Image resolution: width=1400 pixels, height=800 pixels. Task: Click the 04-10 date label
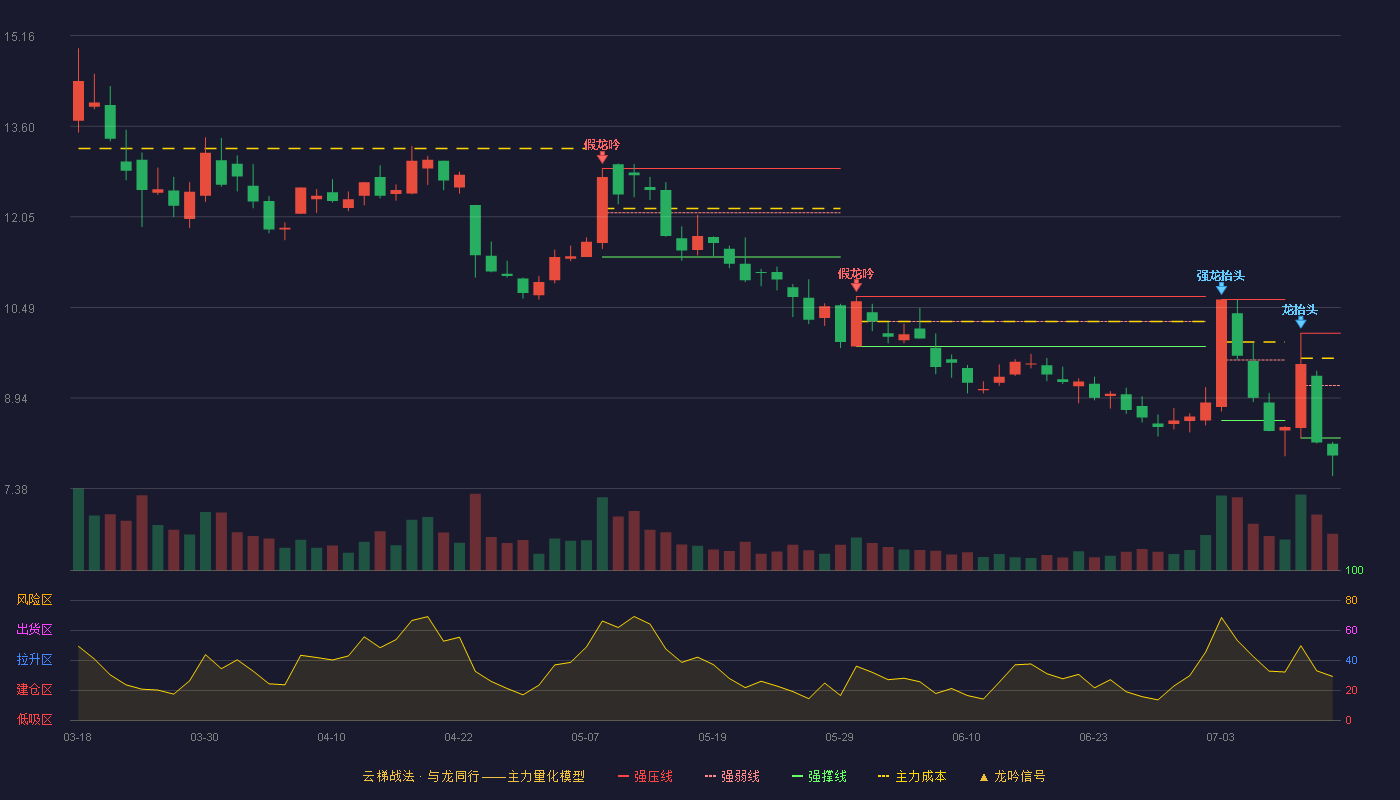[332, 737]
